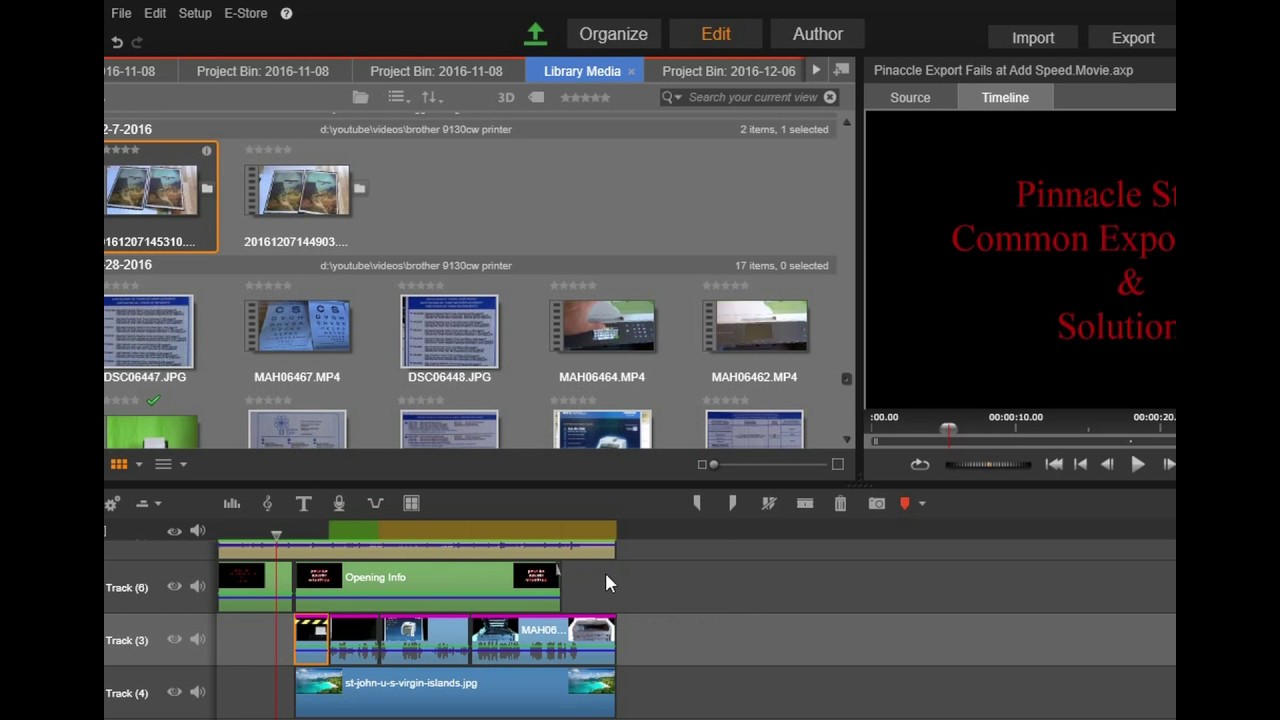Screen dimensions: 1280x720
Task: Click the tags filter icon
Action: [536, 97]
